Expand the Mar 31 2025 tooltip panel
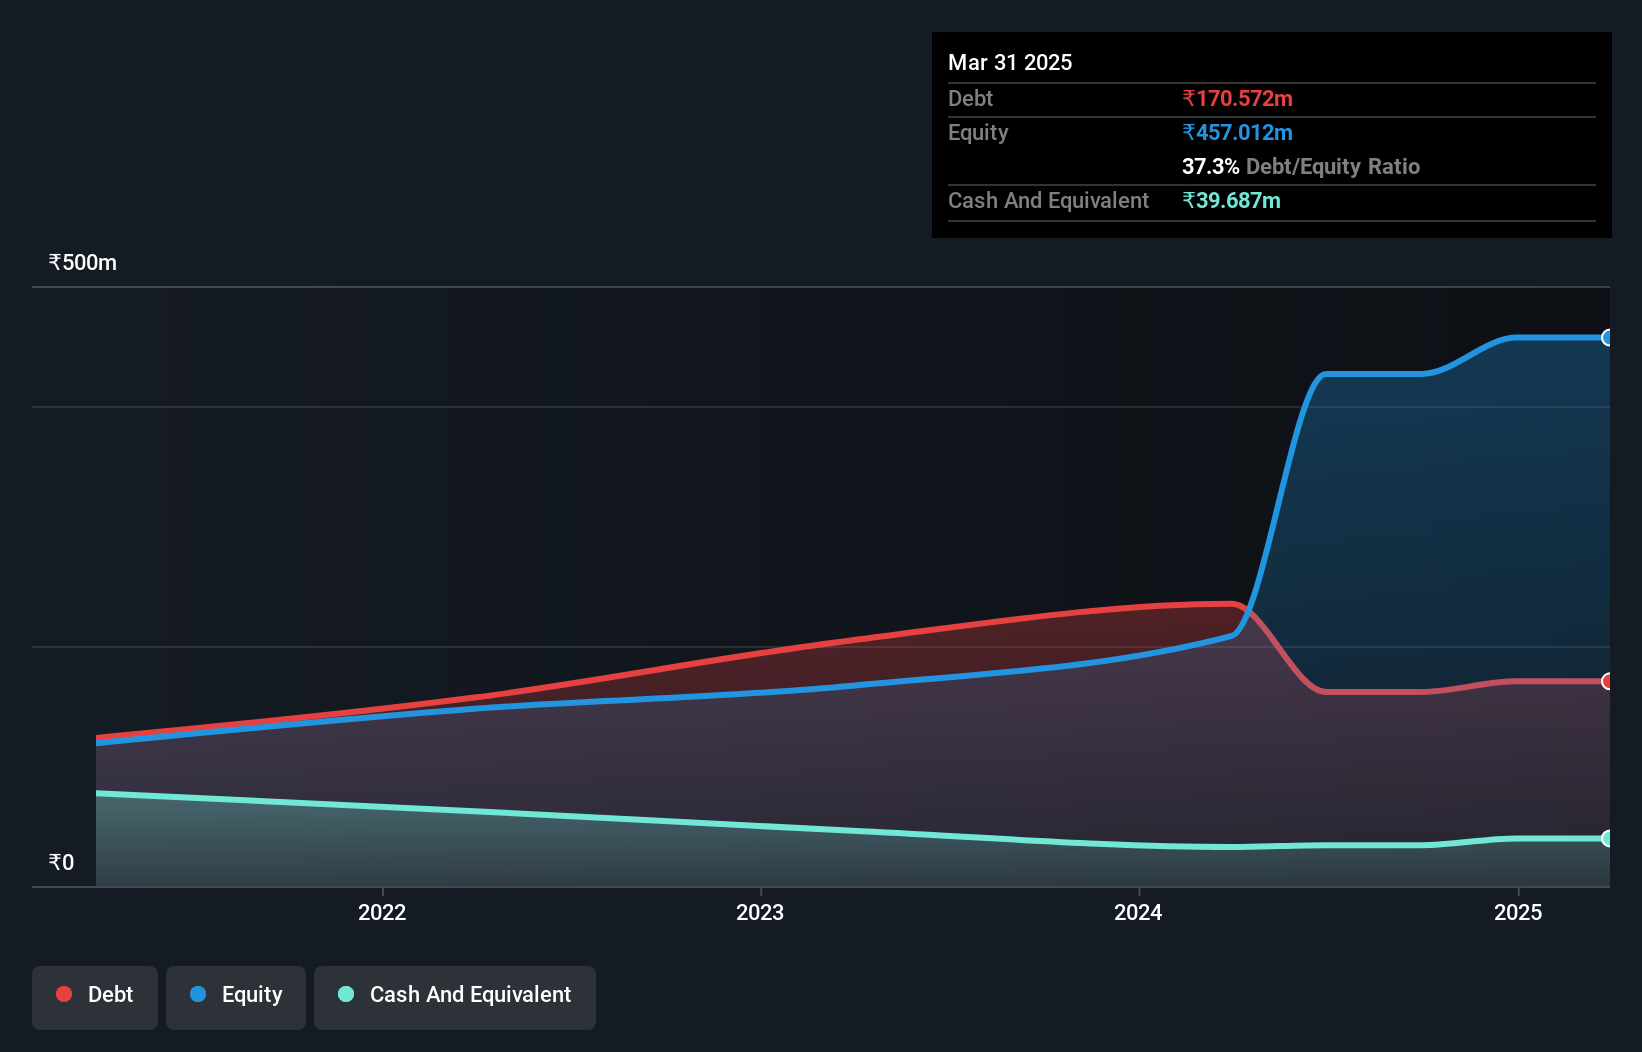 (x=1009, y=62)
